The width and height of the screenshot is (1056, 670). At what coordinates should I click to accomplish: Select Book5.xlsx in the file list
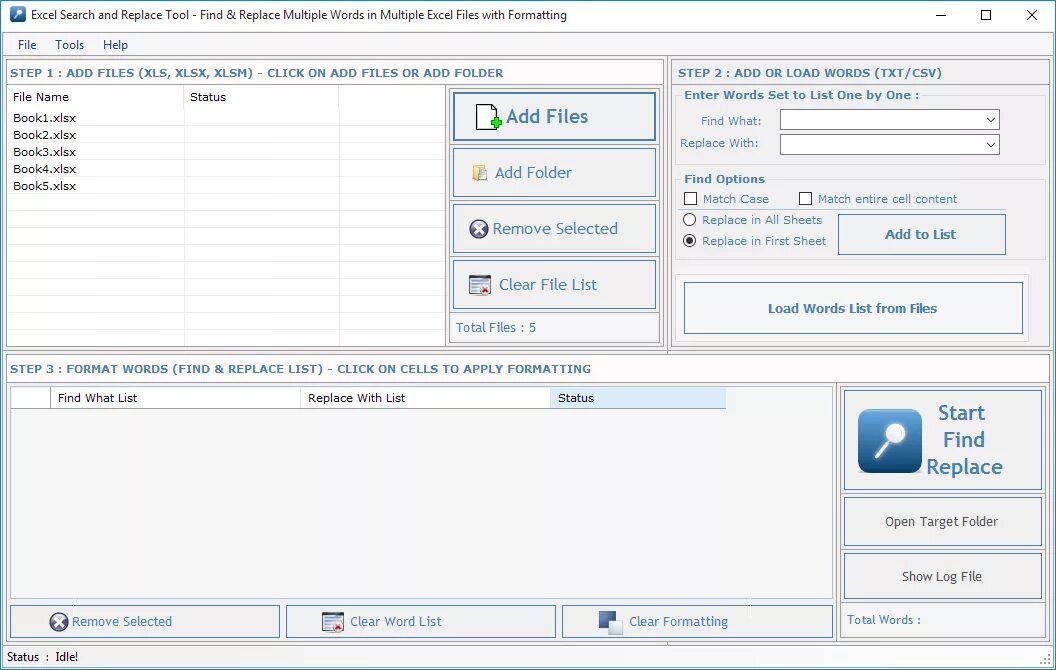44,186
